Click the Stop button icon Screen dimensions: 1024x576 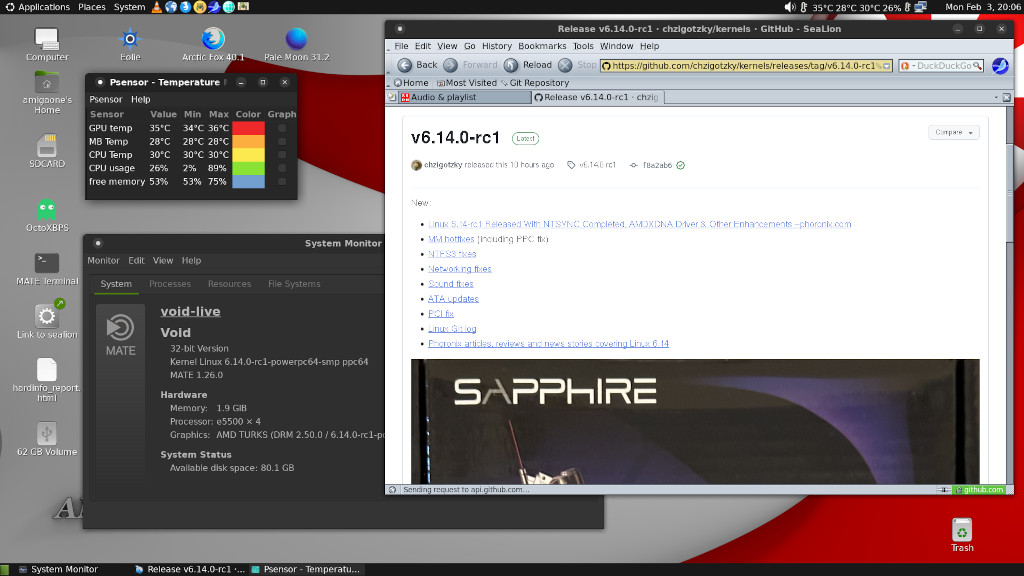click(566, 65)
